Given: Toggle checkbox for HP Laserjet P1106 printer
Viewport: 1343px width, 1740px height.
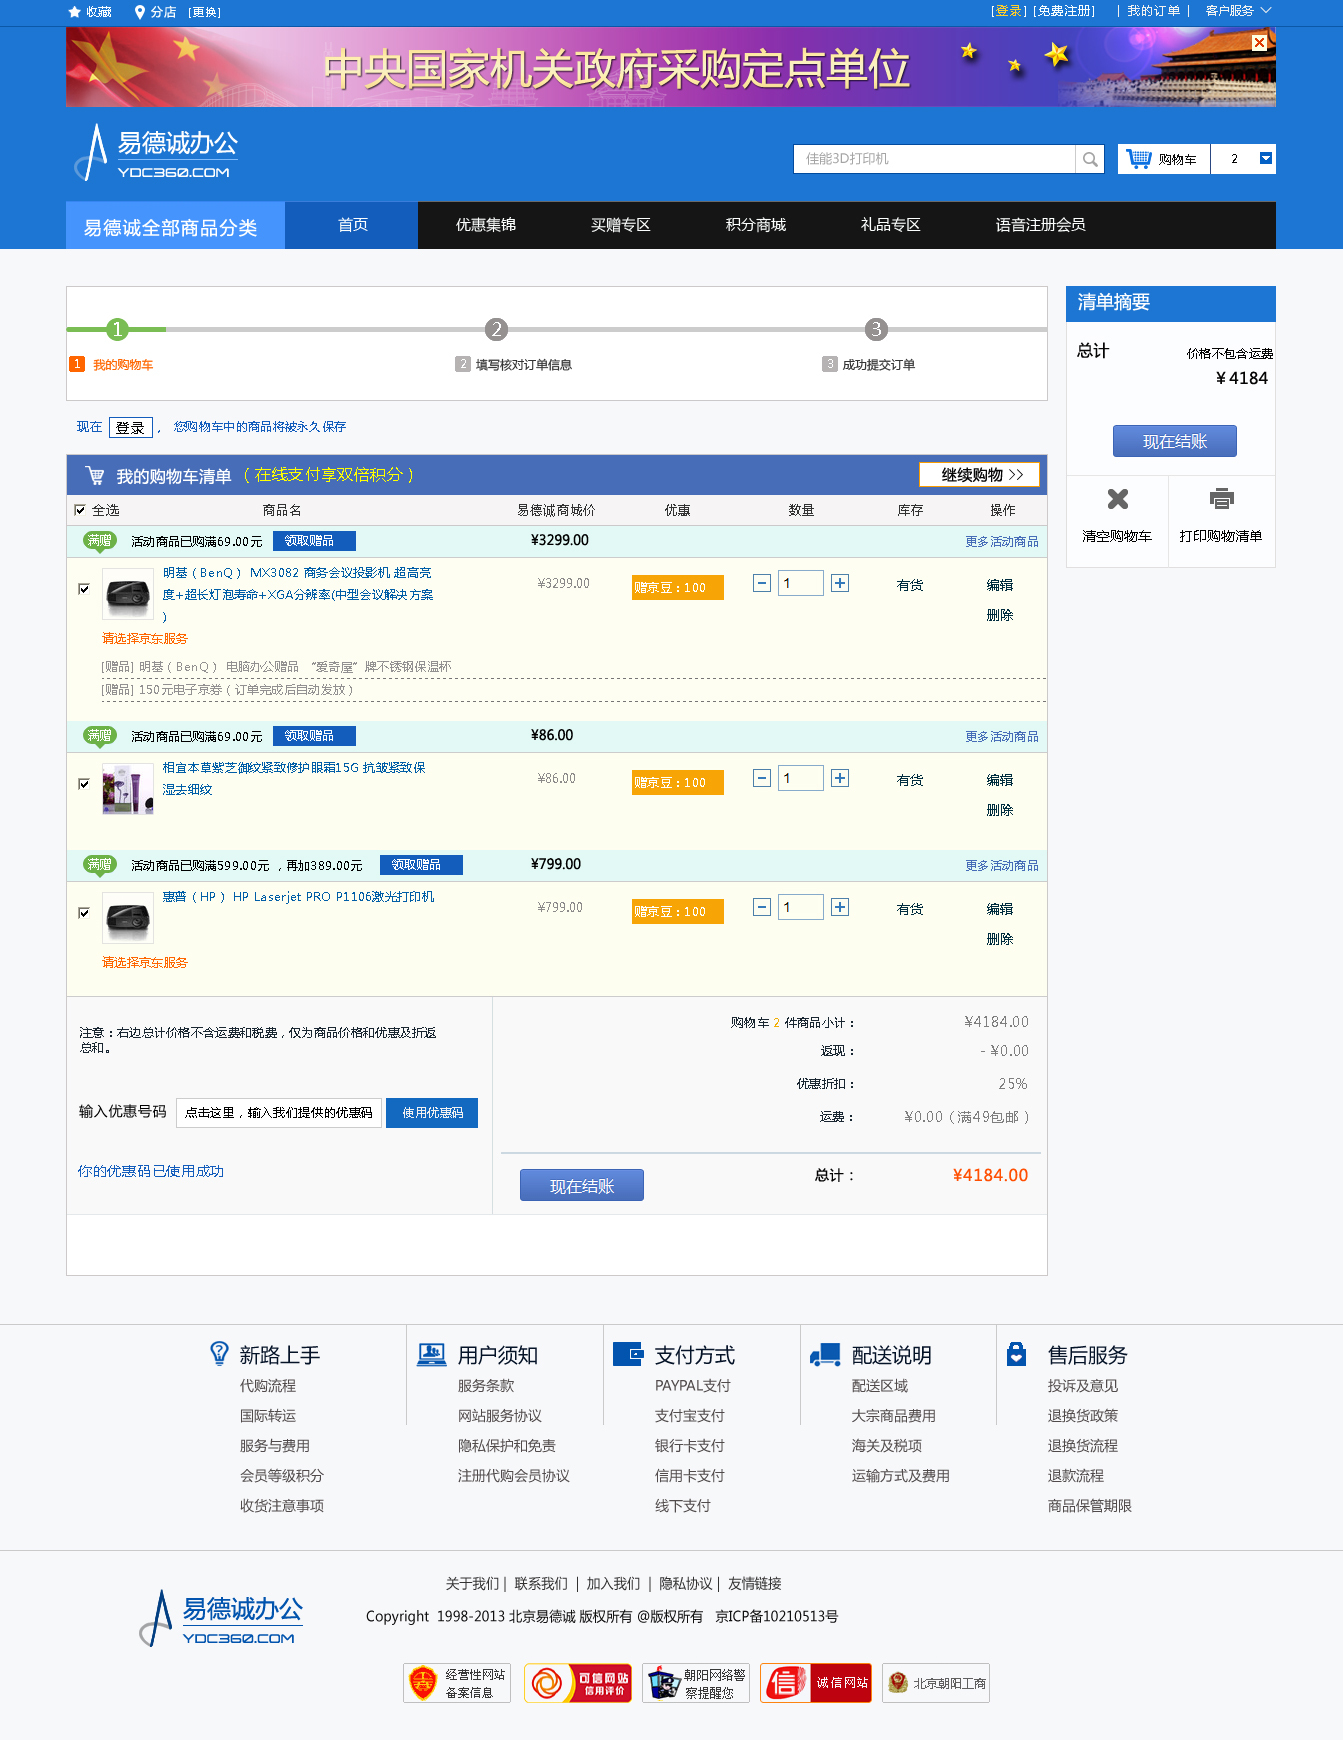Looking at the screenshot, I should [x=84, y=913].
